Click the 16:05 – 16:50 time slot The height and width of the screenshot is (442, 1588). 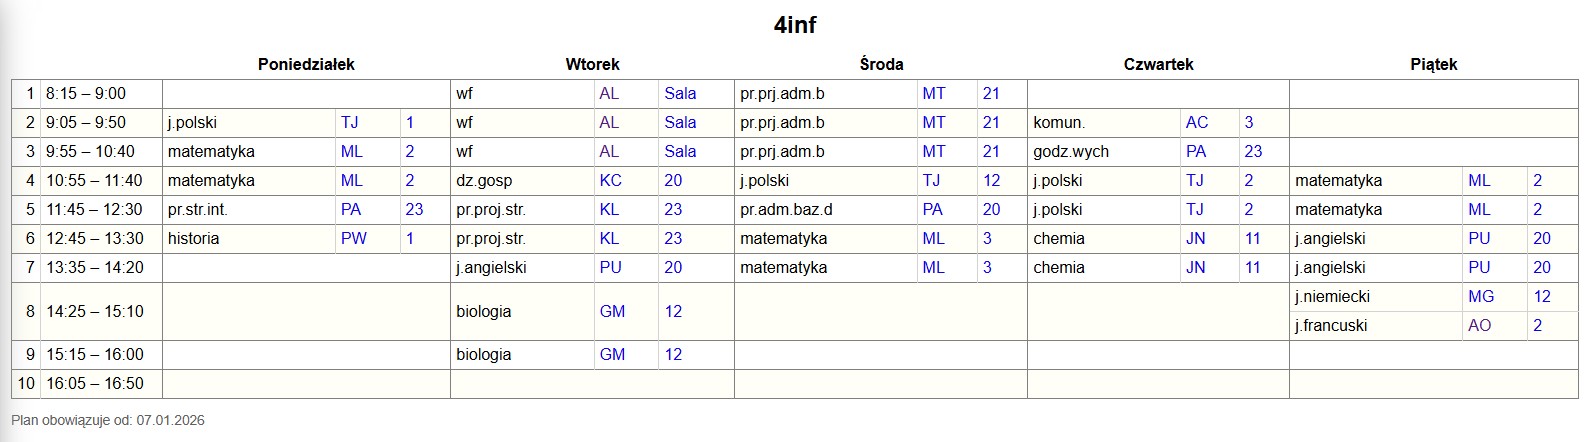click(94, 384)
